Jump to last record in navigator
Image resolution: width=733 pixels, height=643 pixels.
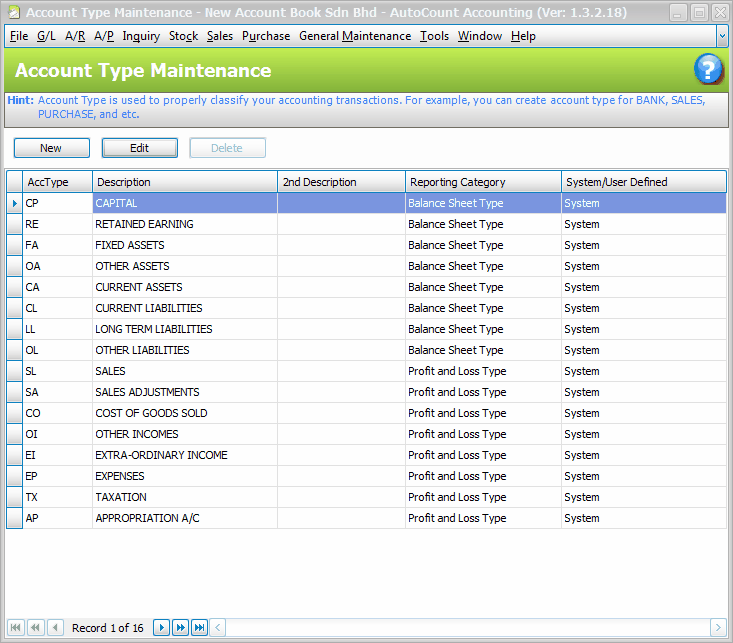click(x=199, y=627)
